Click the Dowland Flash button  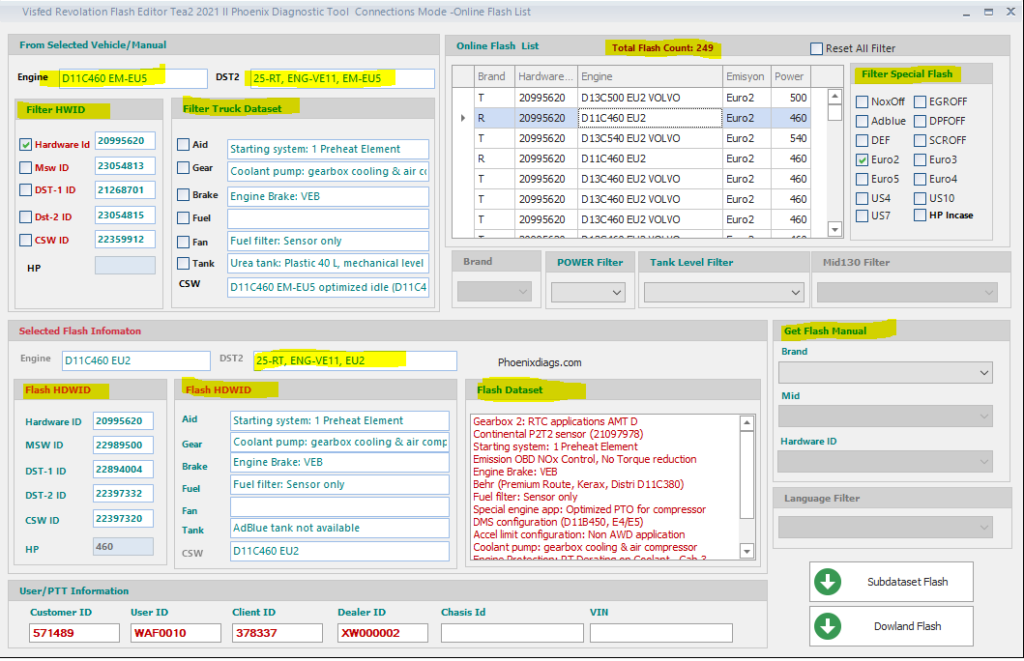coord(891,626)
